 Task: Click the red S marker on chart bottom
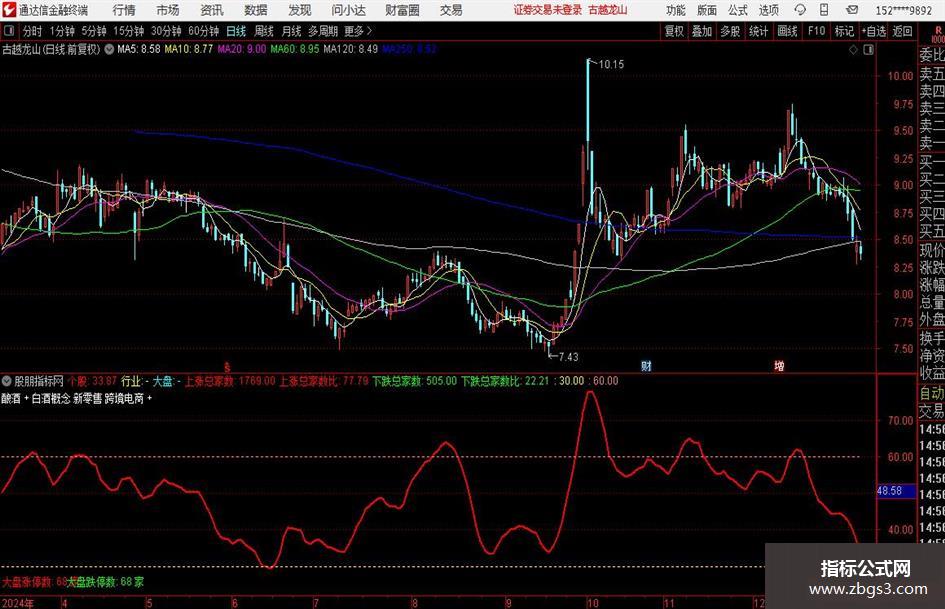click(x=227, y=367)
